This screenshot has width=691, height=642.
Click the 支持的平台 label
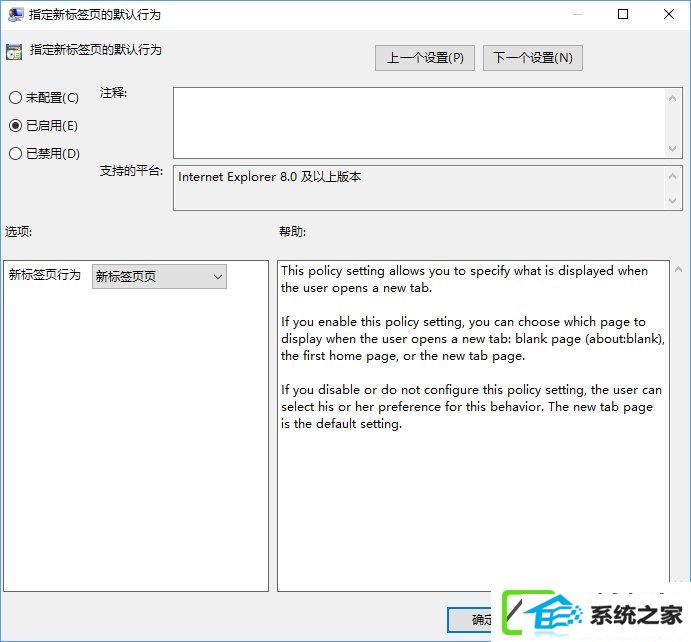tap(131, 171)
